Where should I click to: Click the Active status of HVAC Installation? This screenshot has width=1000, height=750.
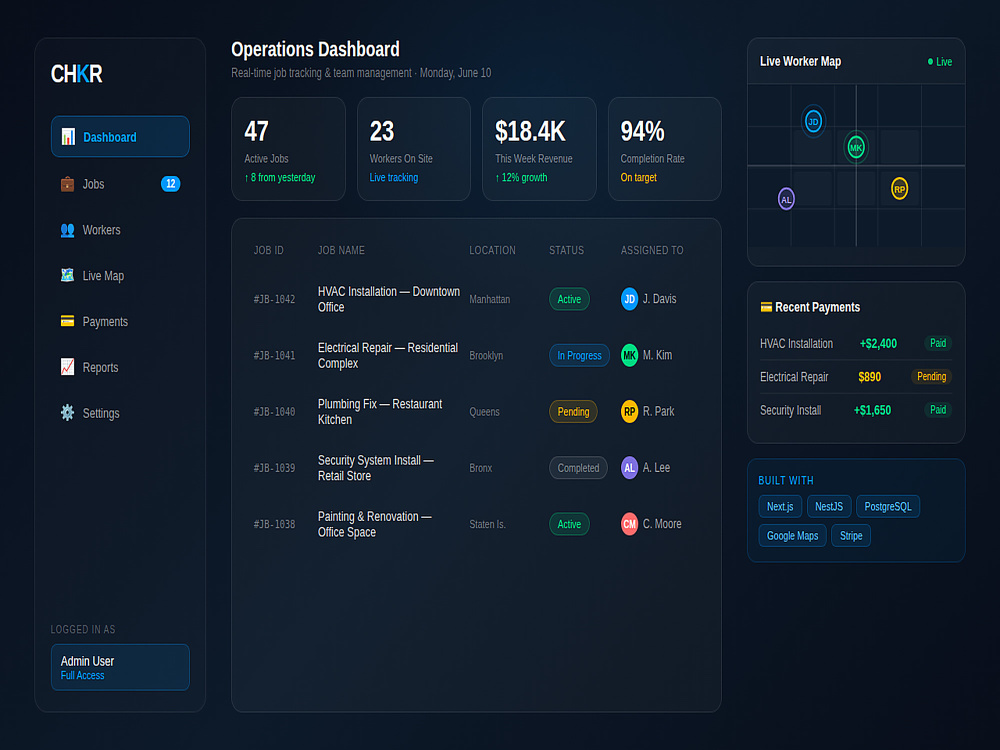(x=569, y=299)
